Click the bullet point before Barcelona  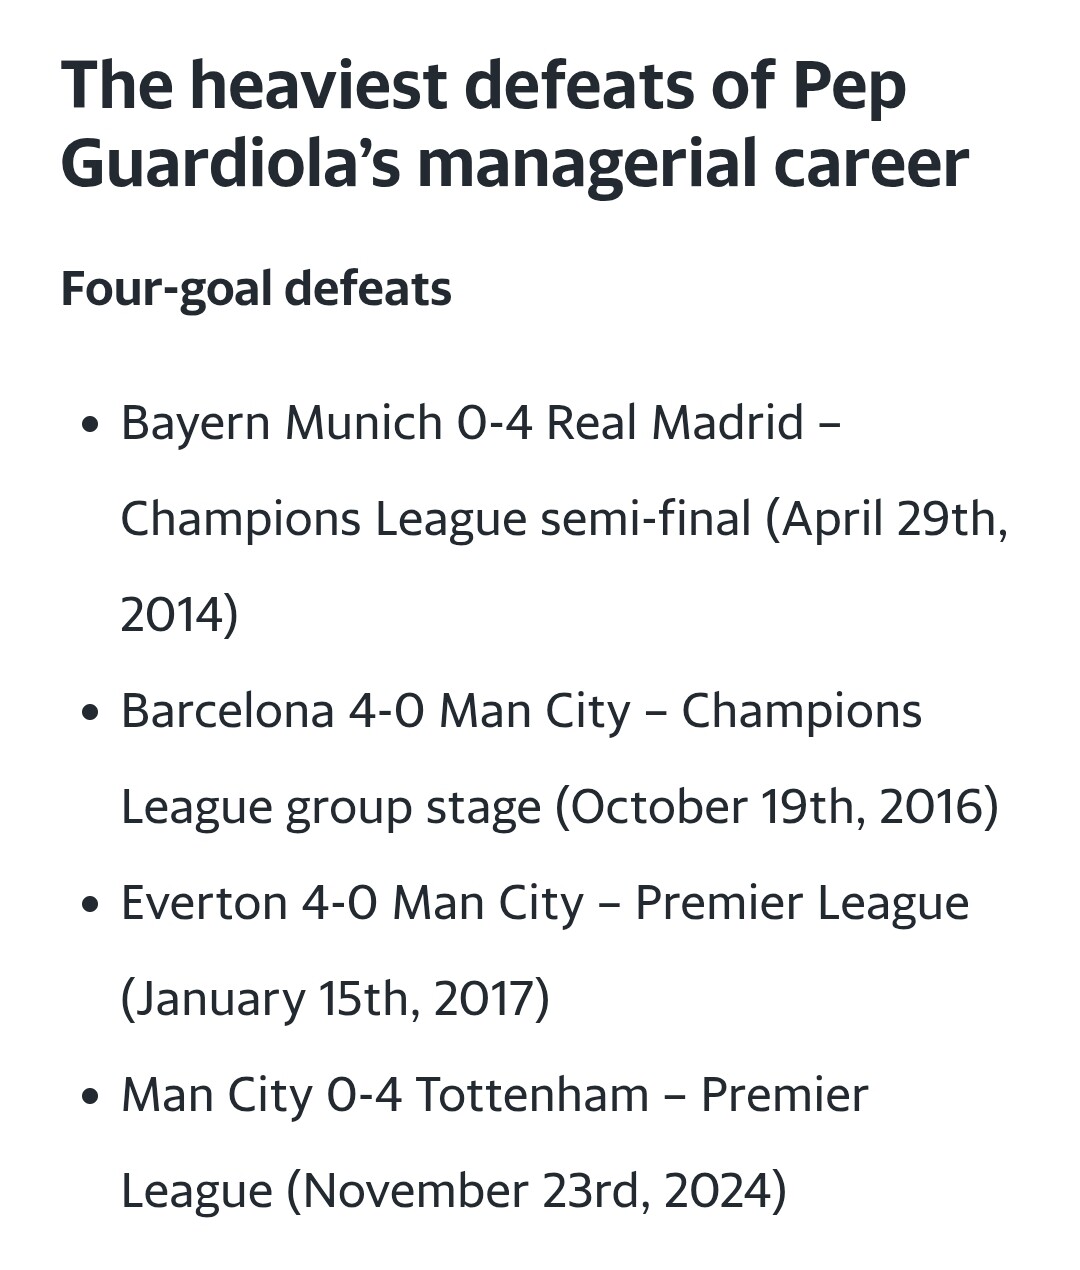91,712
